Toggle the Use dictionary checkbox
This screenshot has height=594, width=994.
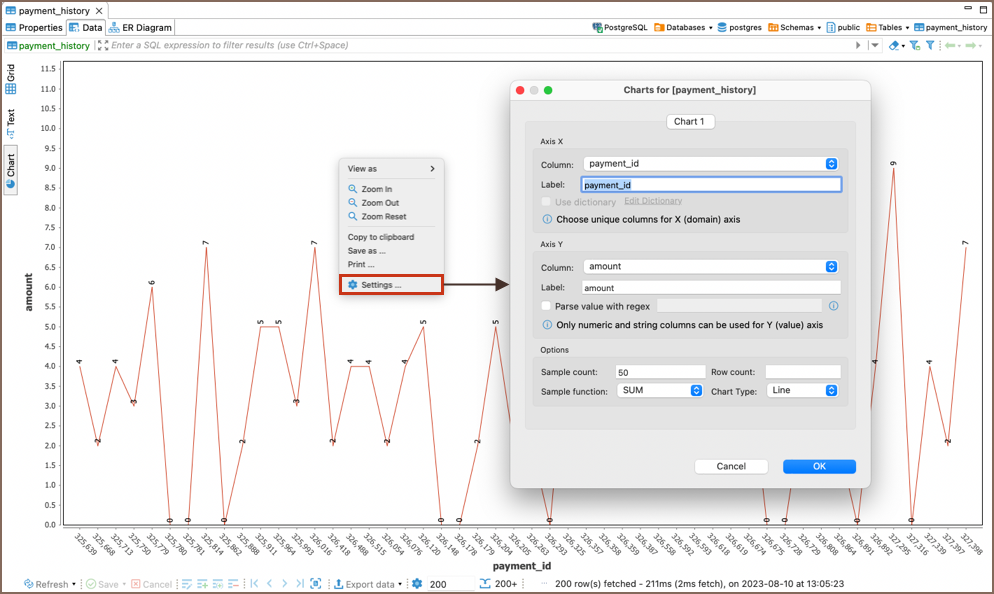[x=546, y=202]
